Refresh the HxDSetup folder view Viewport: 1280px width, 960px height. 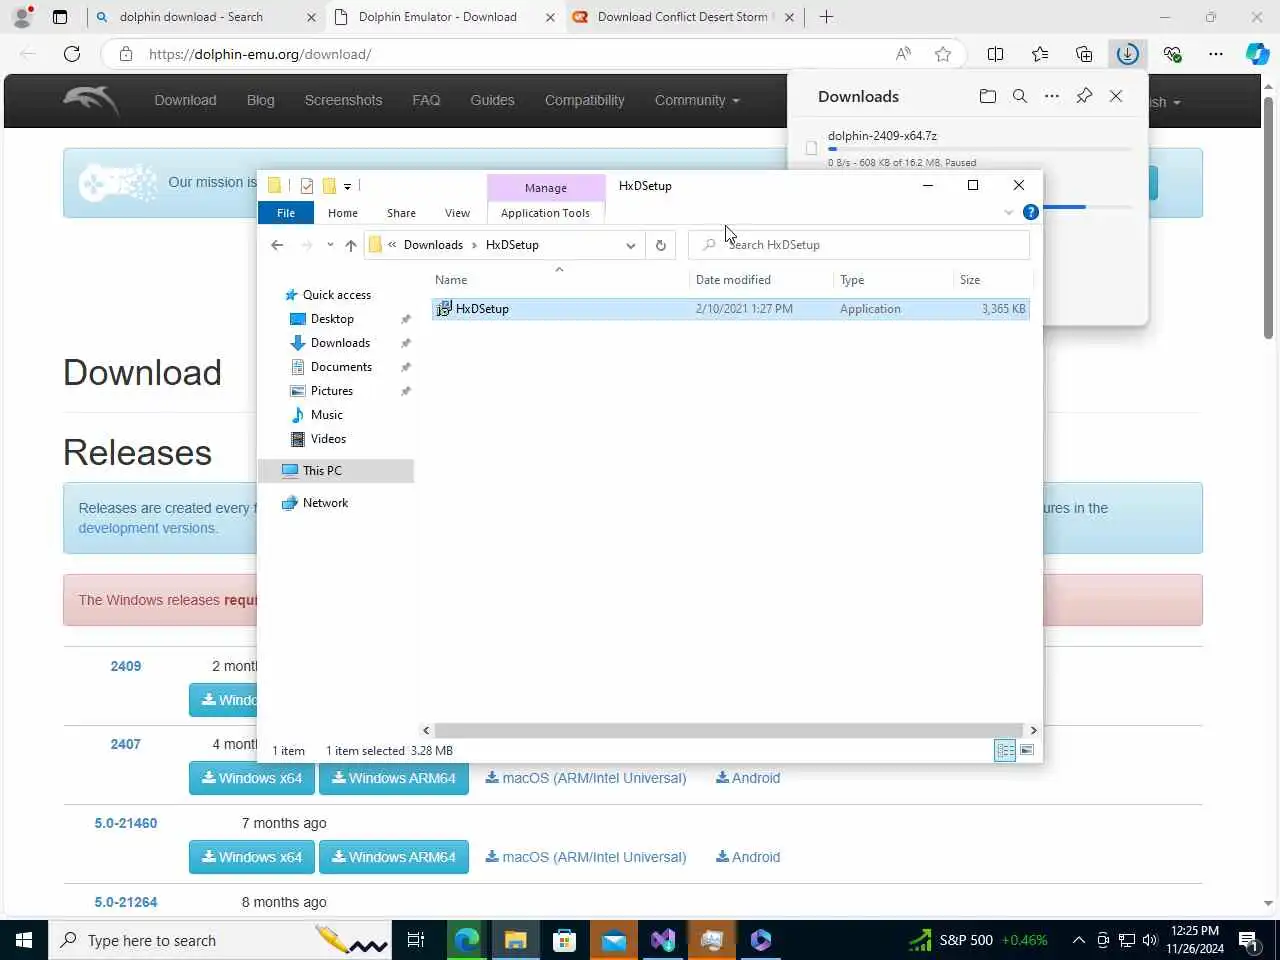tap(661, 245)
